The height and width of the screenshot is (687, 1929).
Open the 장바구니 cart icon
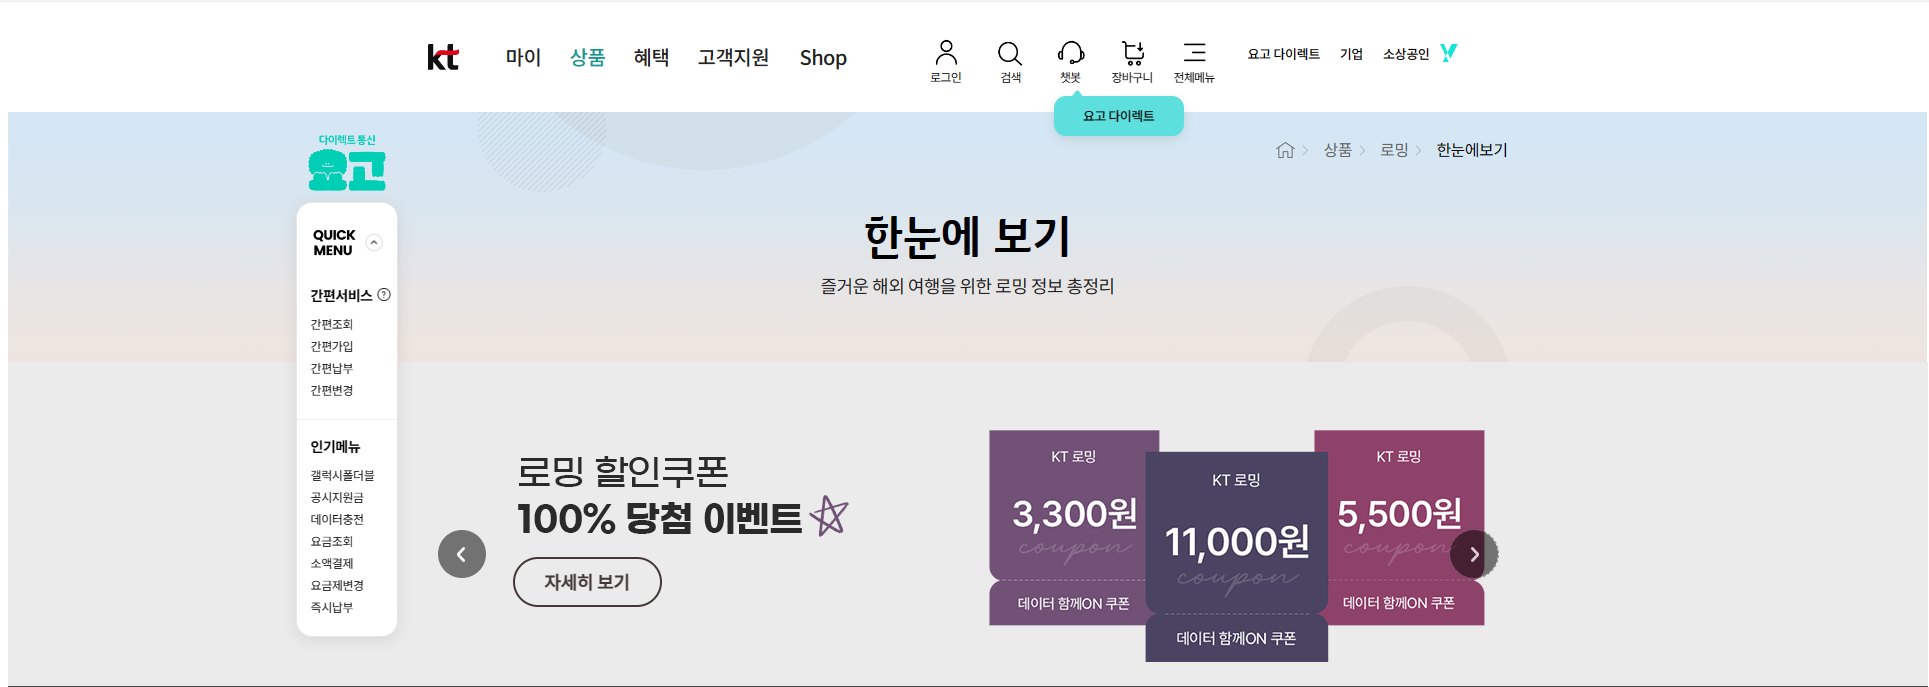1132,61
